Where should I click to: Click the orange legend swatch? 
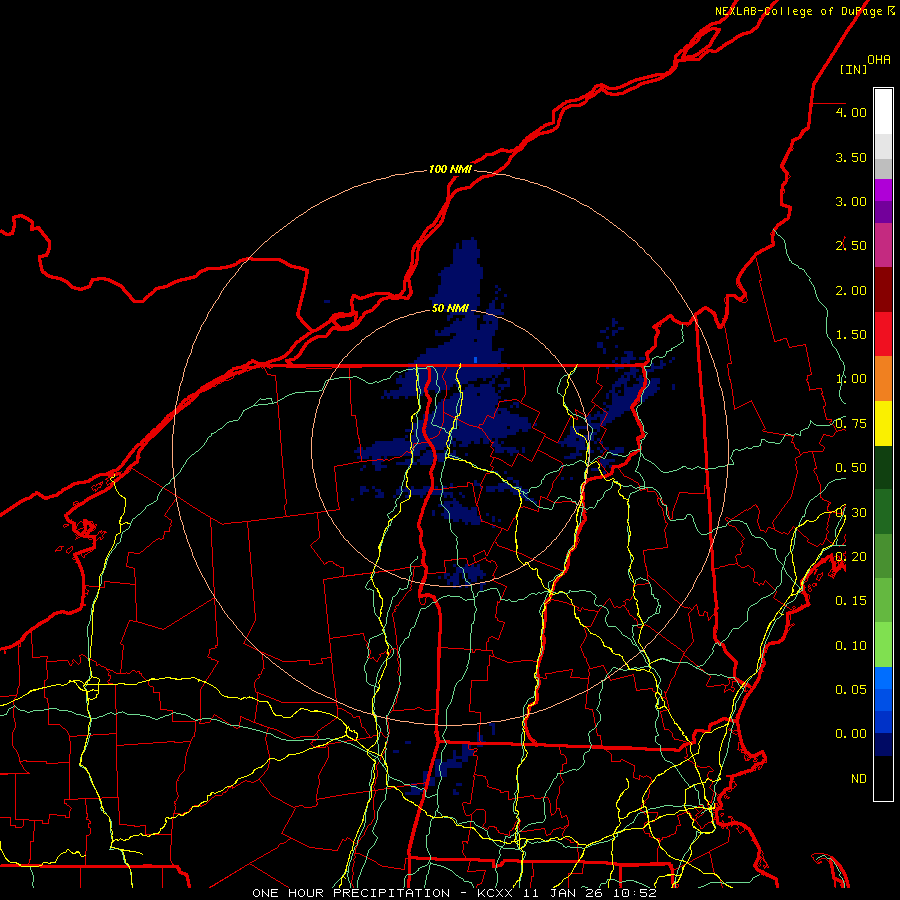tap(883, 379)
